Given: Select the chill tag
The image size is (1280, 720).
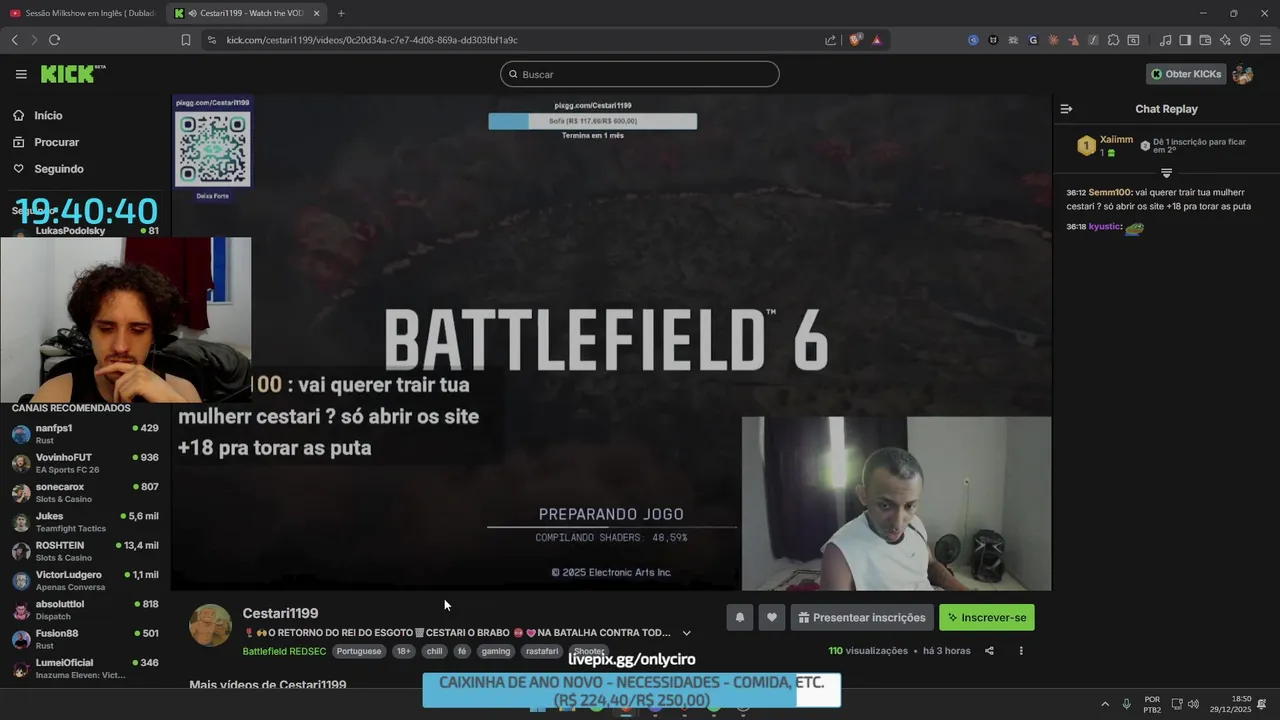Looking at the screenshot, I should pos(434,651).
